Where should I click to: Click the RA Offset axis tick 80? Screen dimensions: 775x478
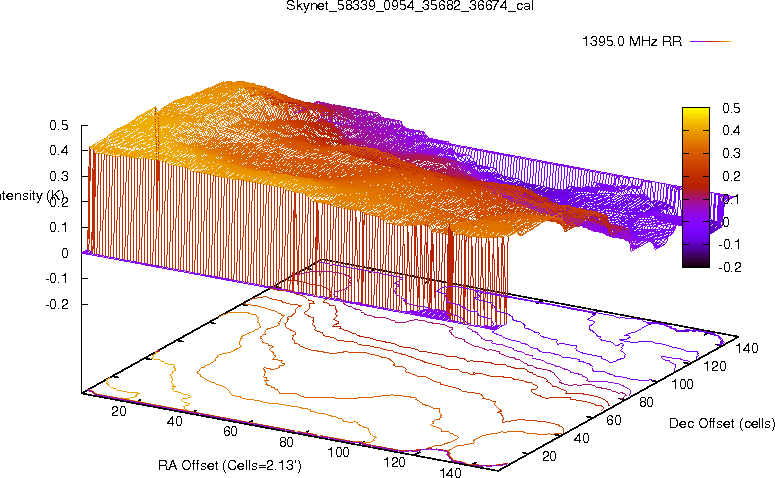pos(286,442)
